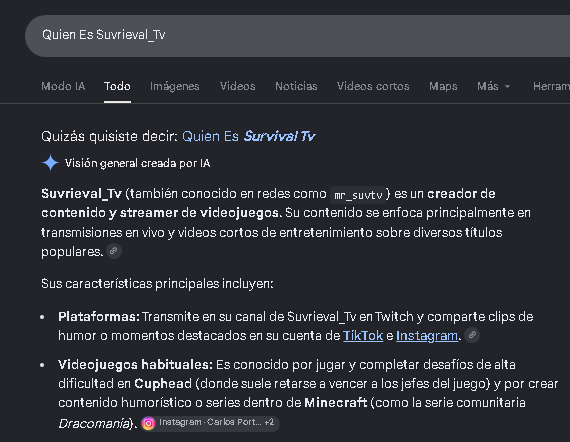570x442 pixels.
Task: Switch to the Maps tab
Action: tap(443, 86)
